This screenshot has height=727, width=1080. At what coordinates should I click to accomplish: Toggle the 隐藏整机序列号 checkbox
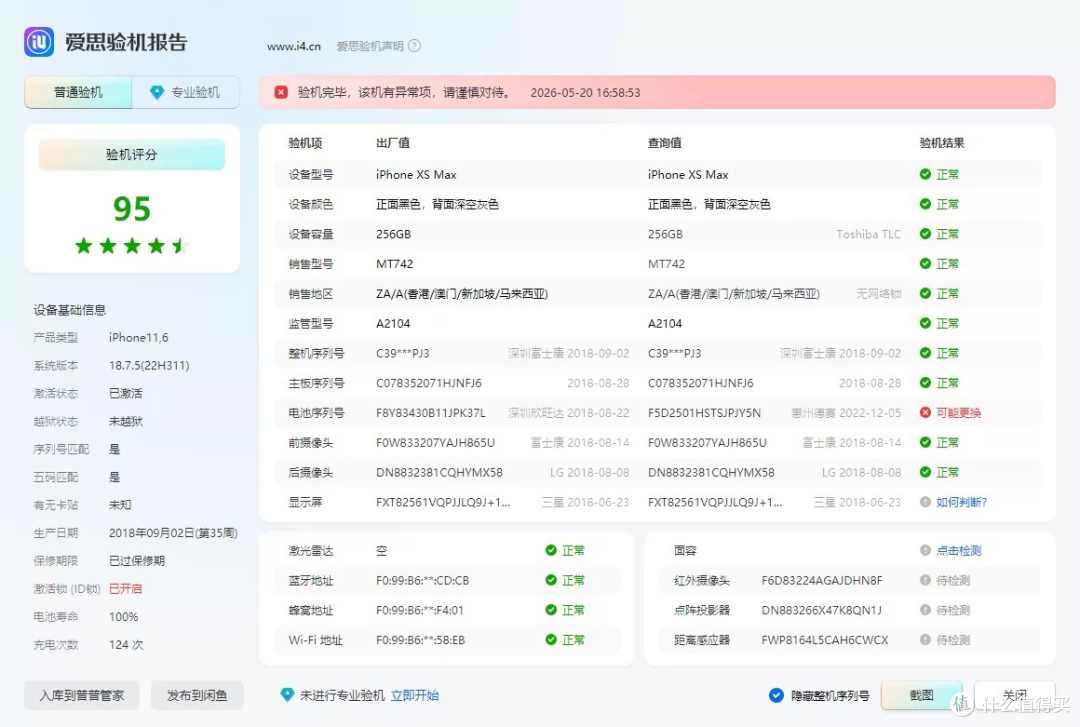tap(776, 695)
